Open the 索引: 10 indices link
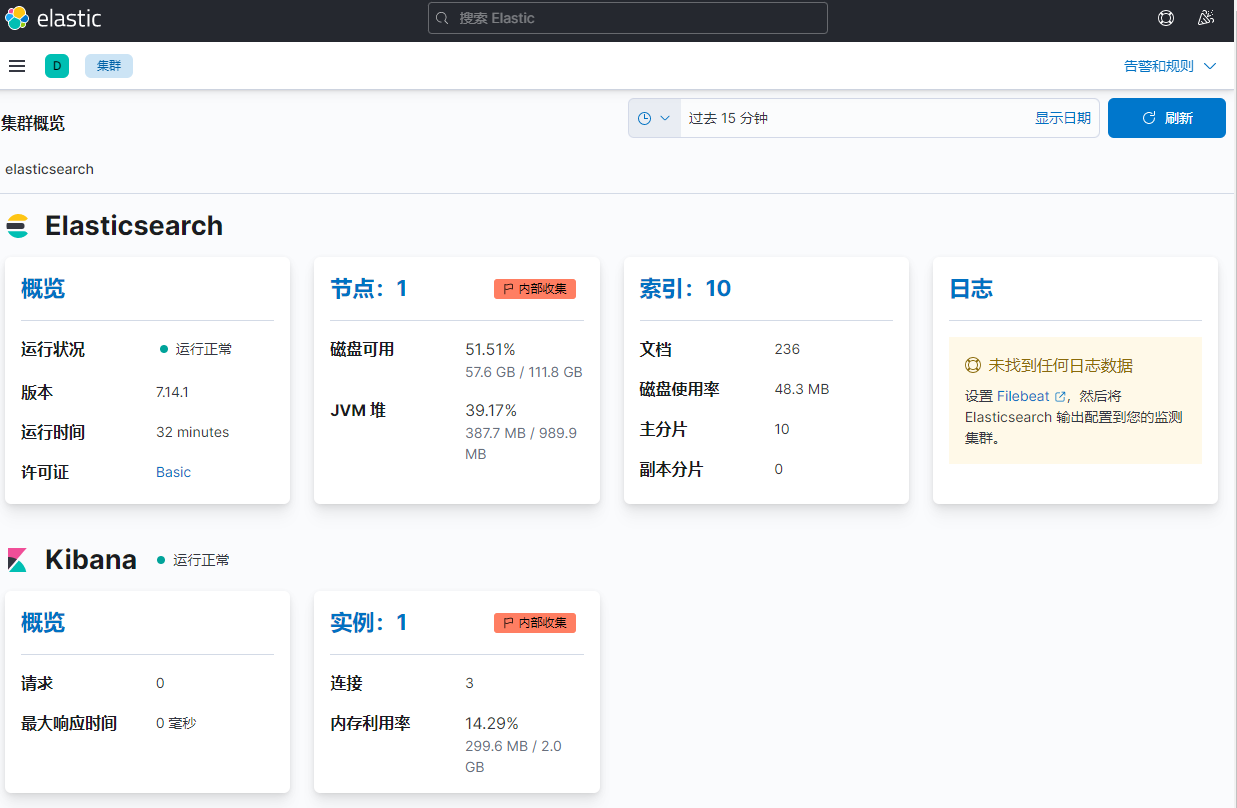 click(x=685, y=289)
